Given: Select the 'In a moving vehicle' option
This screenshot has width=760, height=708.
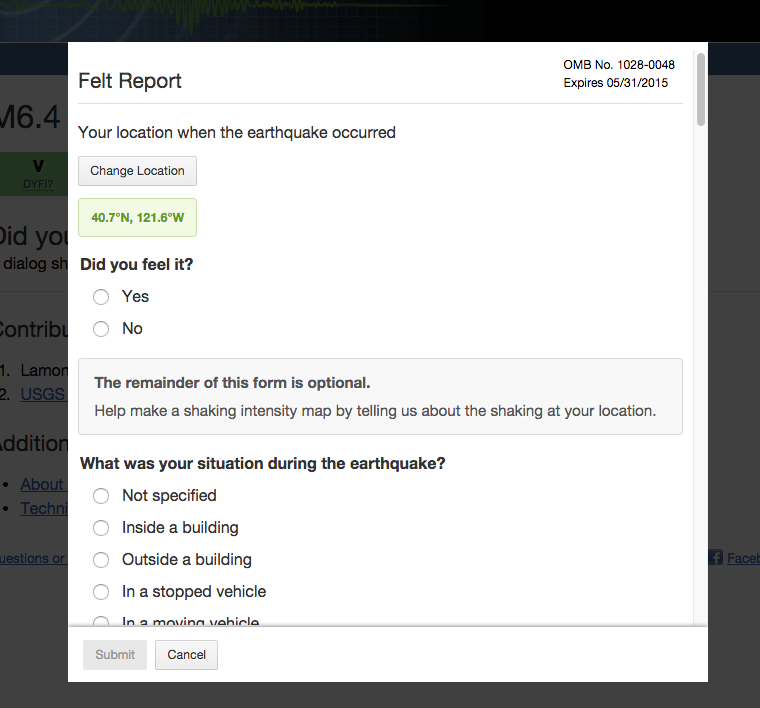Looking at the screenshot, I should (101, 621).
